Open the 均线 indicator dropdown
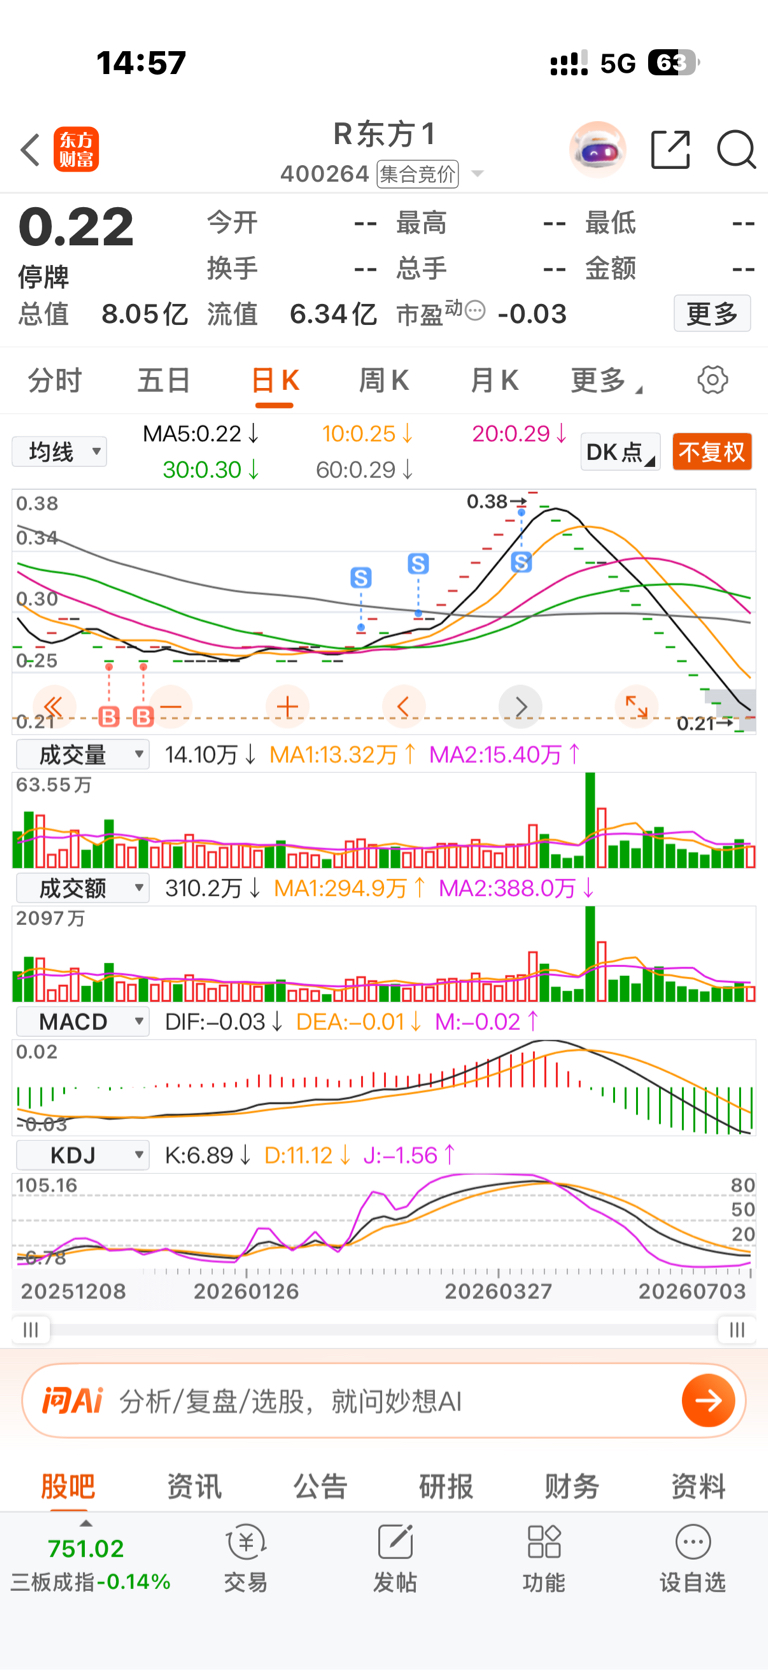This screenshot has width=768, height=1670. [60, 452]
